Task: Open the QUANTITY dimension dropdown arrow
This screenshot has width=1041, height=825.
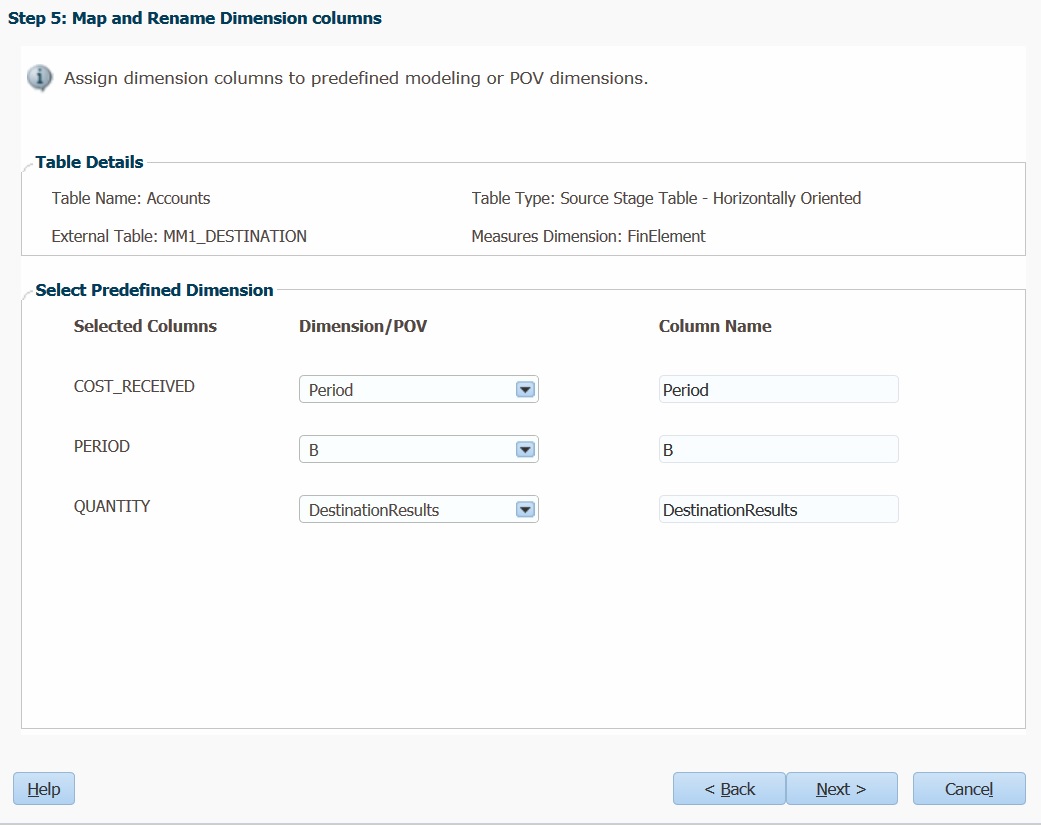Action: 525,510
